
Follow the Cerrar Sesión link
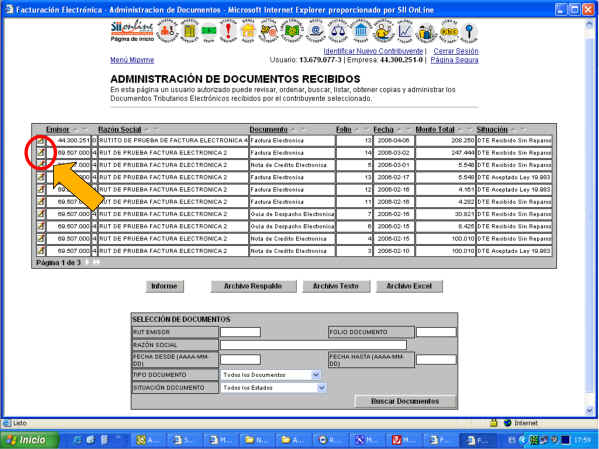[x=456, y=51]
